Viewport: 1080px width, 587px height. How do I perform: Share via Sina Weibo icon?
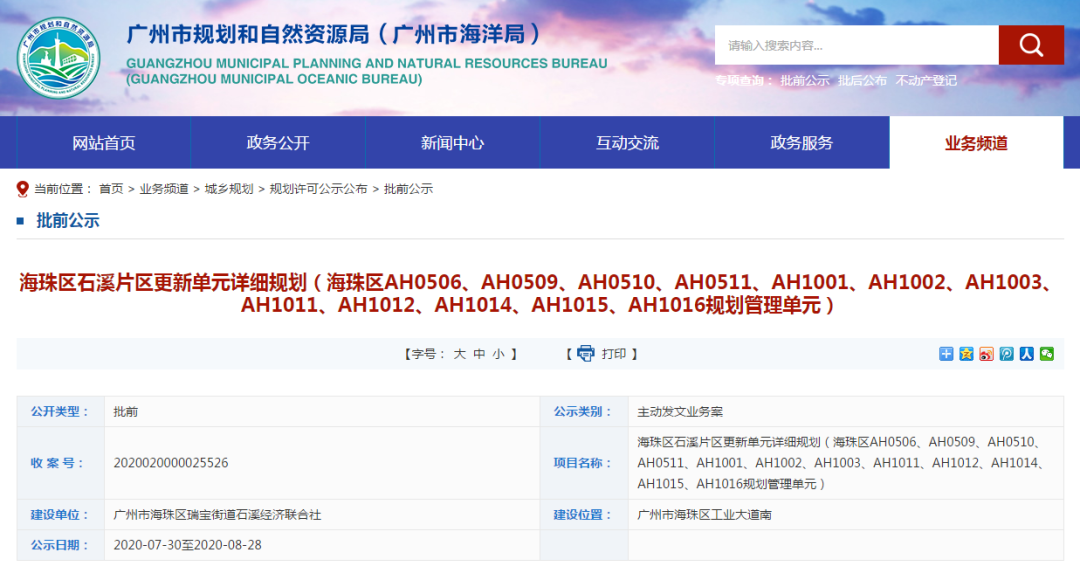click(986, 353)
